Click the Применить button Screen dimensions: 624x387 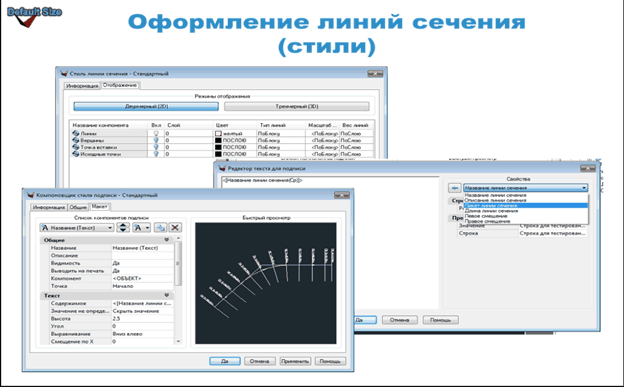[x=295, y=361]
